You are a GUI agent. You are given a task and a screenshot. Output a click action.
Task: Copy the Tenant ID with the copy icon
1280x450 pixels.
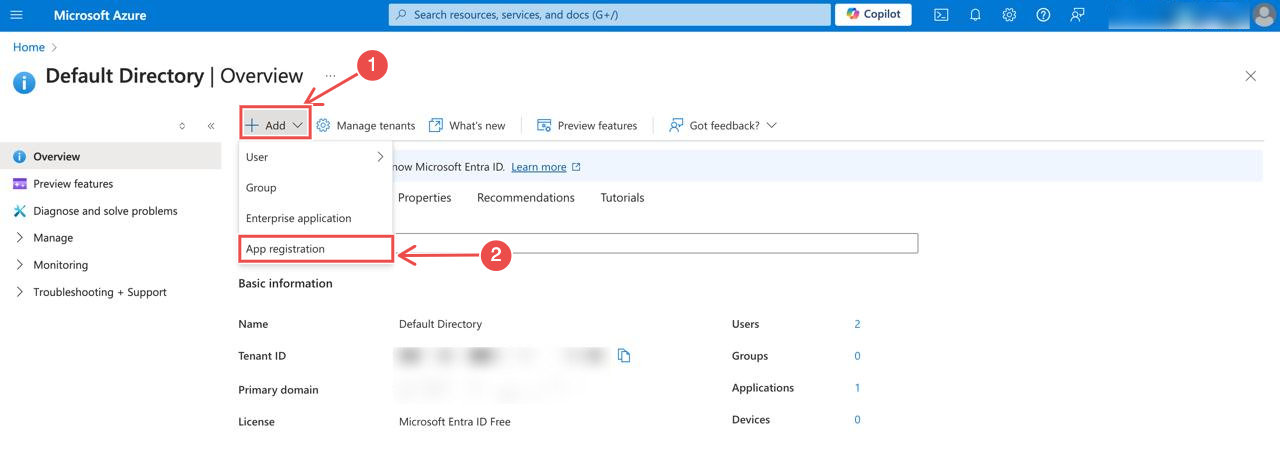[x=624, y=356]
